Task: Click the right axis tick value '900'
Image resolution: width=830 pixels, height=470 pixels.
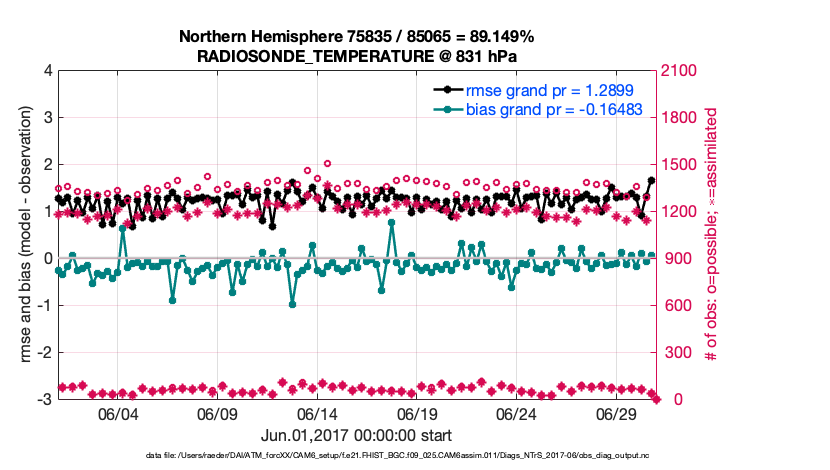Action: [x=678, y=259]
